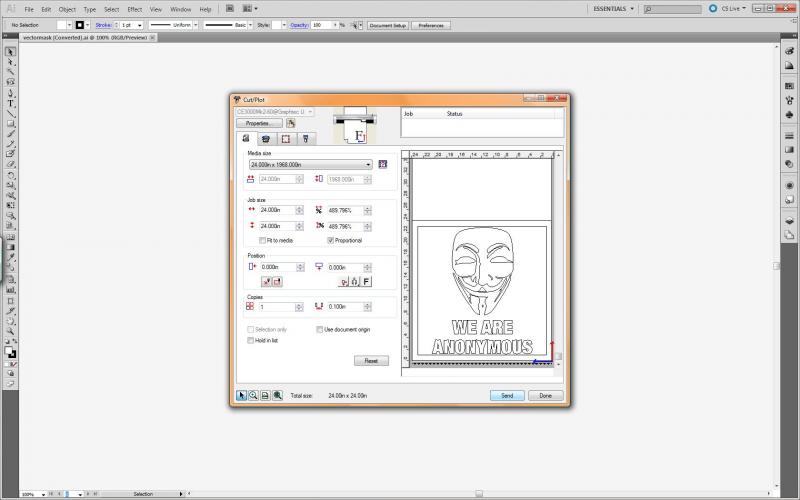Screen dimensions: 800x500
Task: Select the Magic Wand tool
Action: coord(10,72)
